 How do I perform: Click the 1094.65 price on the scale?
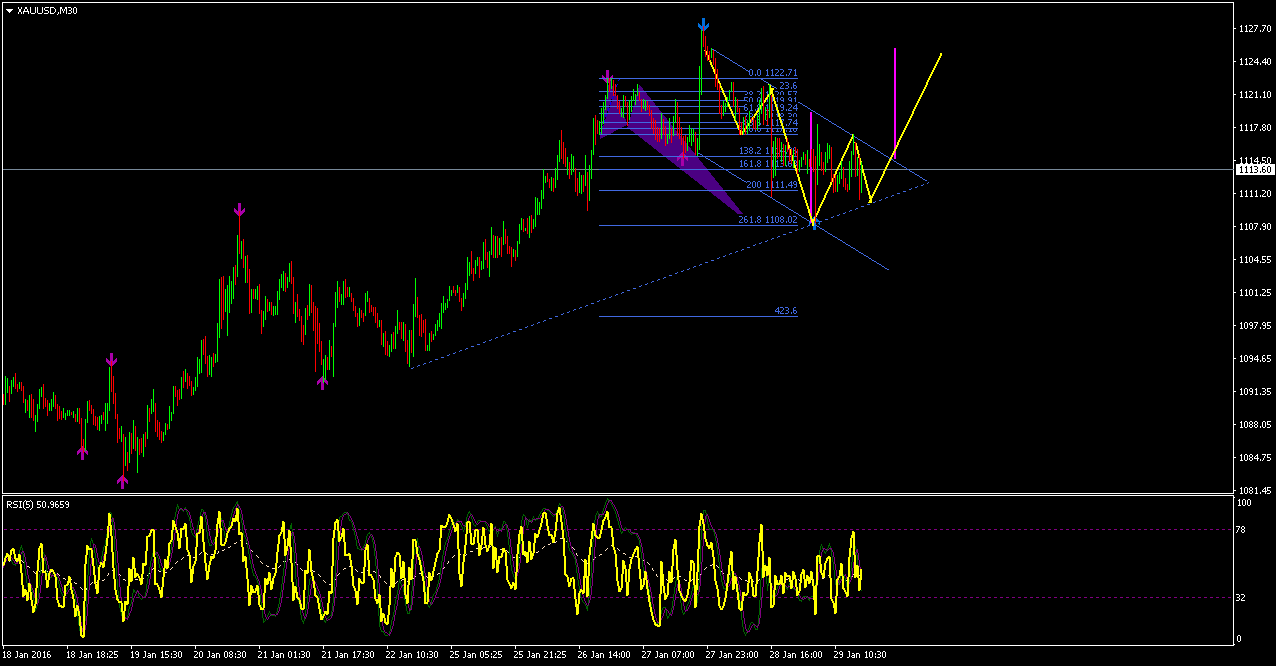(1254, 359)
